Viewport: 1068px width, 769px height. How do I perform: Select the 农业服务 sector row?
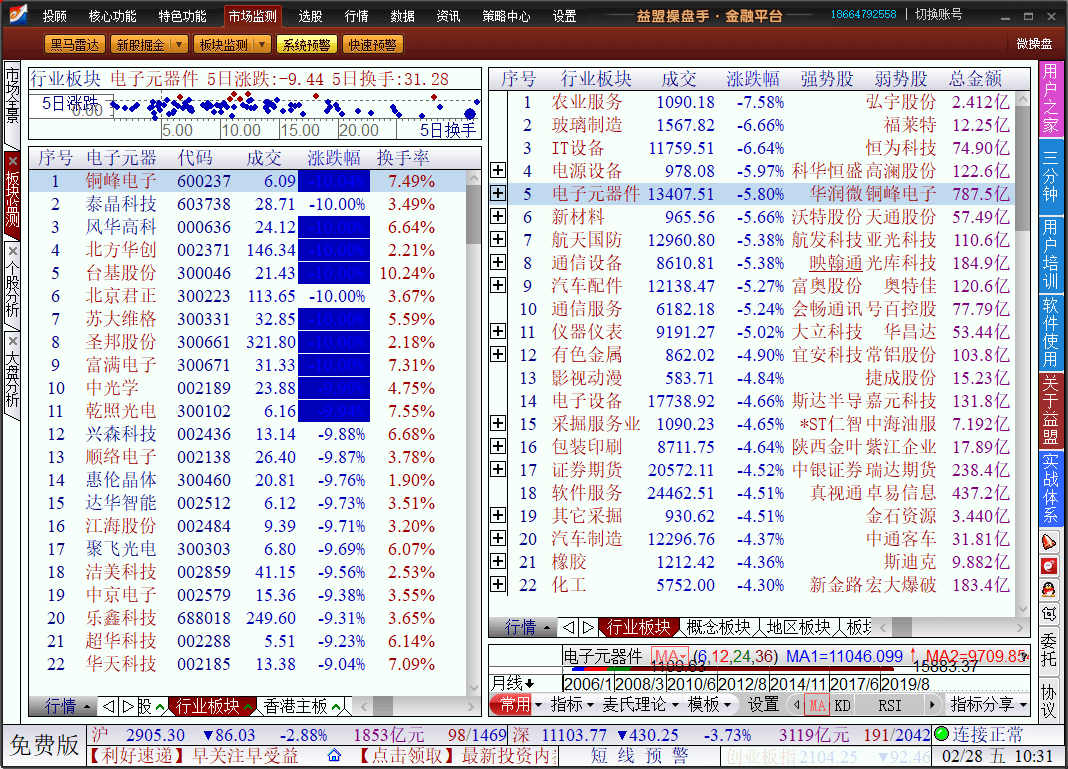point(751,102)
